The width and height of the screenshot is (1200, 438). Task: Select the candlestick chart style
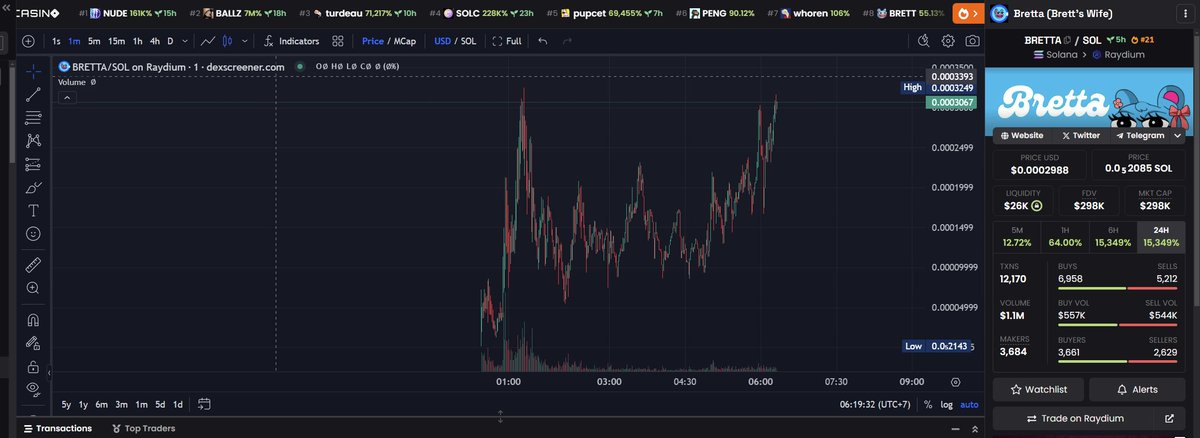(227, 41)
